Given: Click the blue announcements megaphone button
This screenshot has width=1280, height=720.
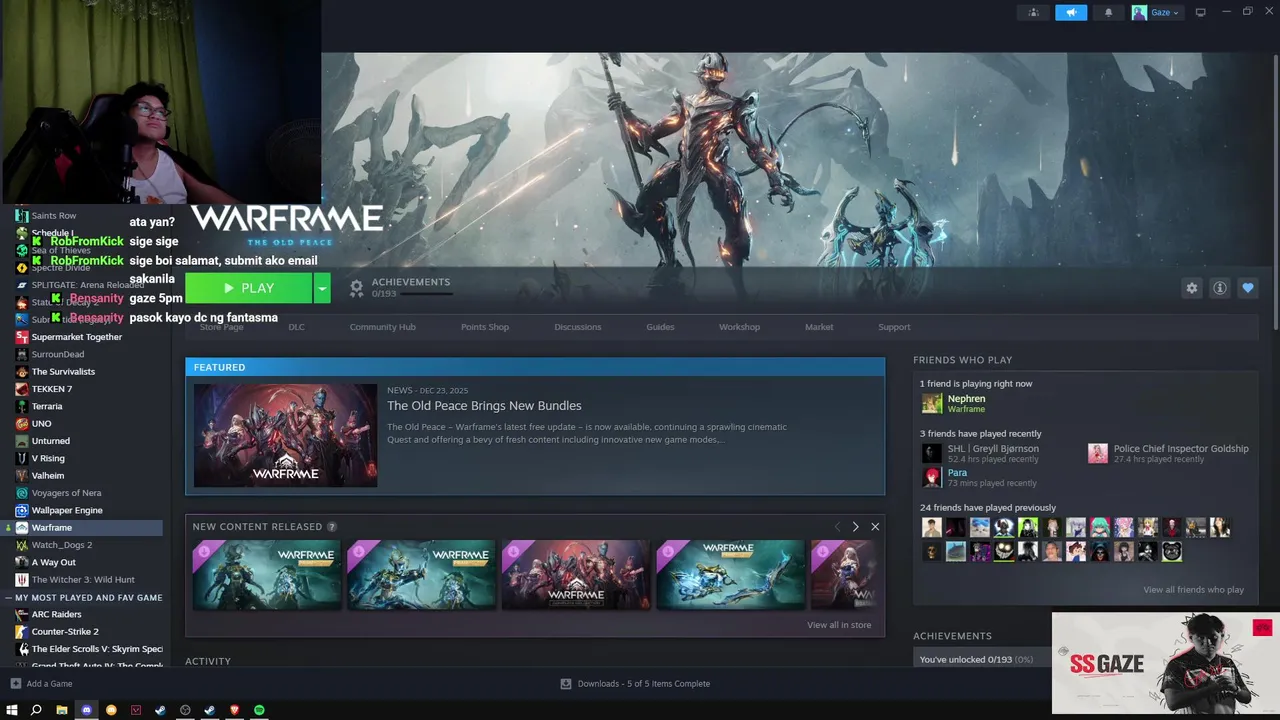Looking at the screenshot, I should pos(1071,12).
